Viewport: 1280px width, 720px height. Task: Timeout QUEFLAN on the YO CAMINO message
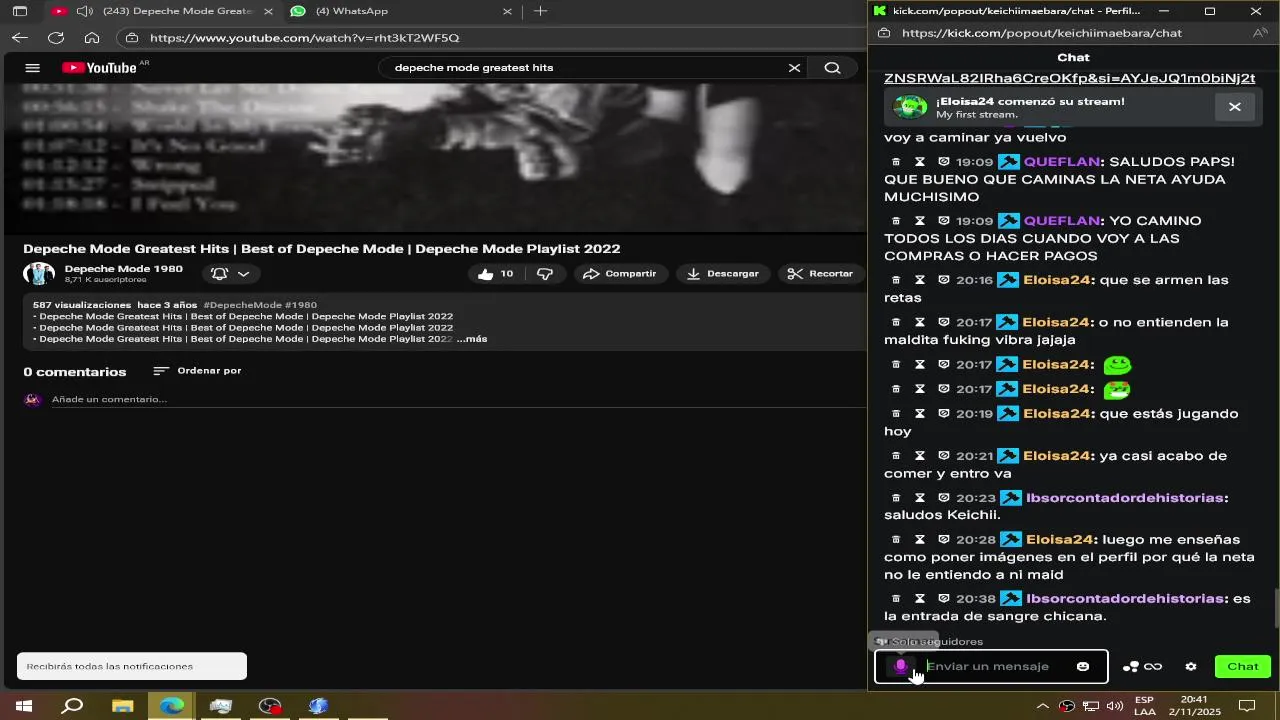click(x=920, y=221)
